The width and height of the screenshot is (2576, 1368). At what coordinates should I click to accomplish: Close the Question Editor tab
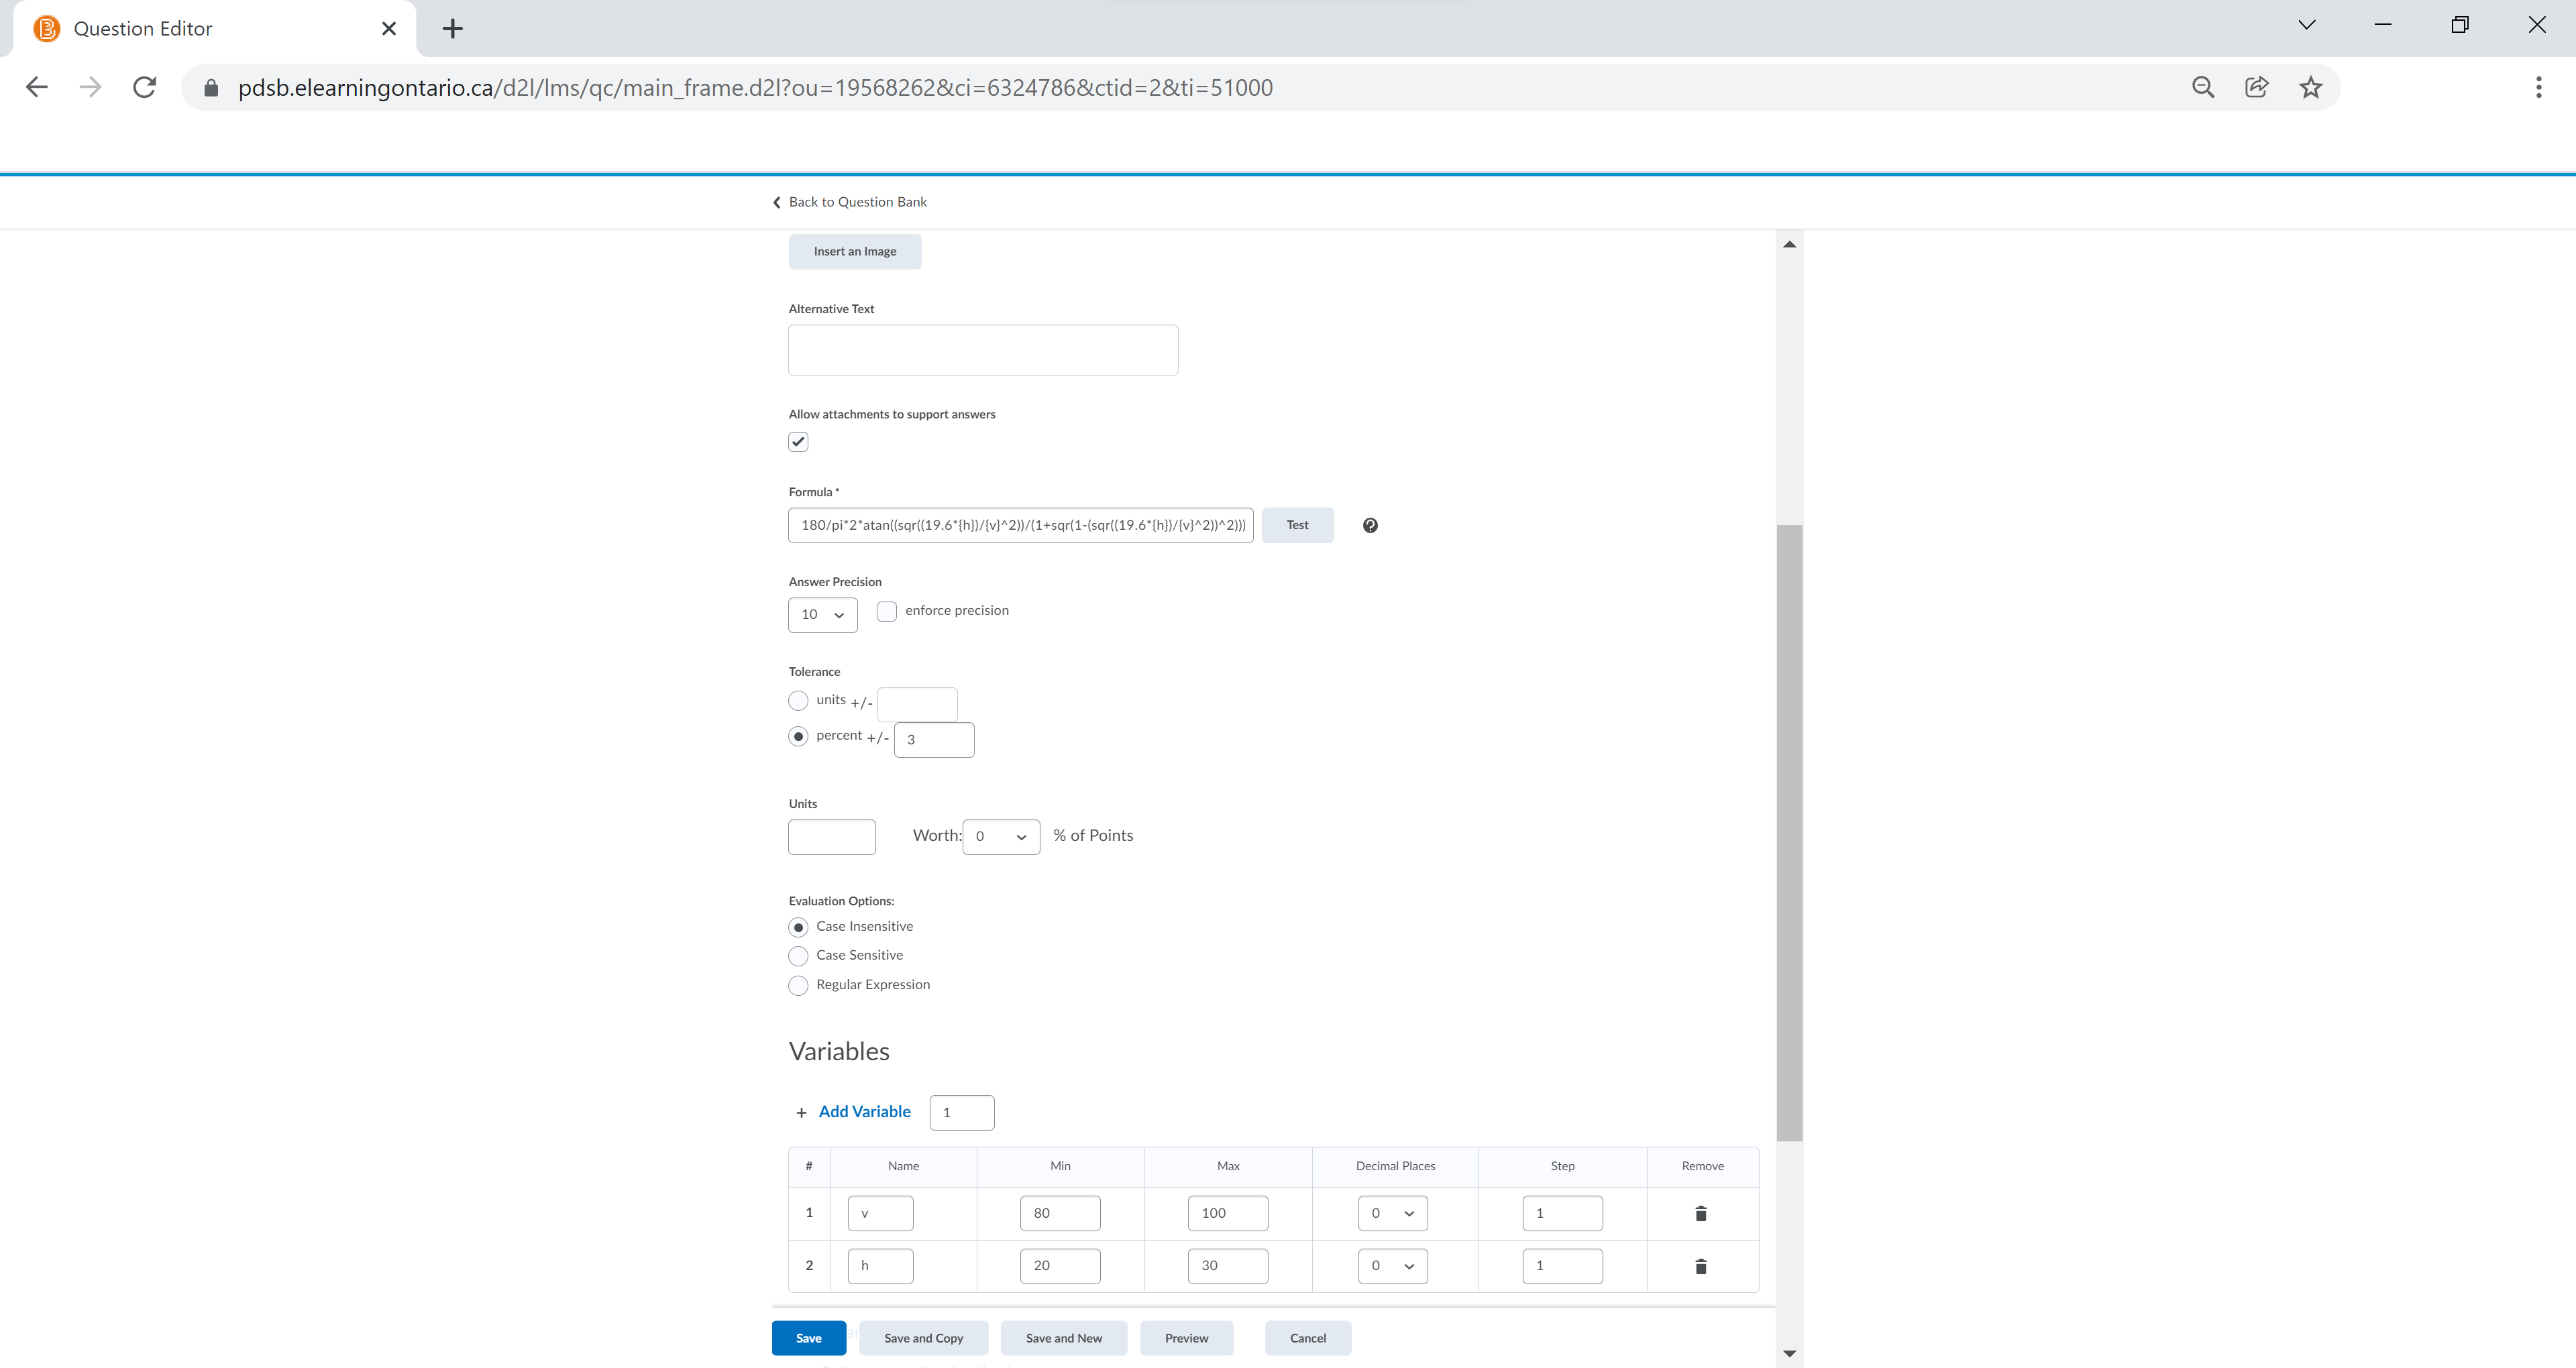(x=389, y=28)
